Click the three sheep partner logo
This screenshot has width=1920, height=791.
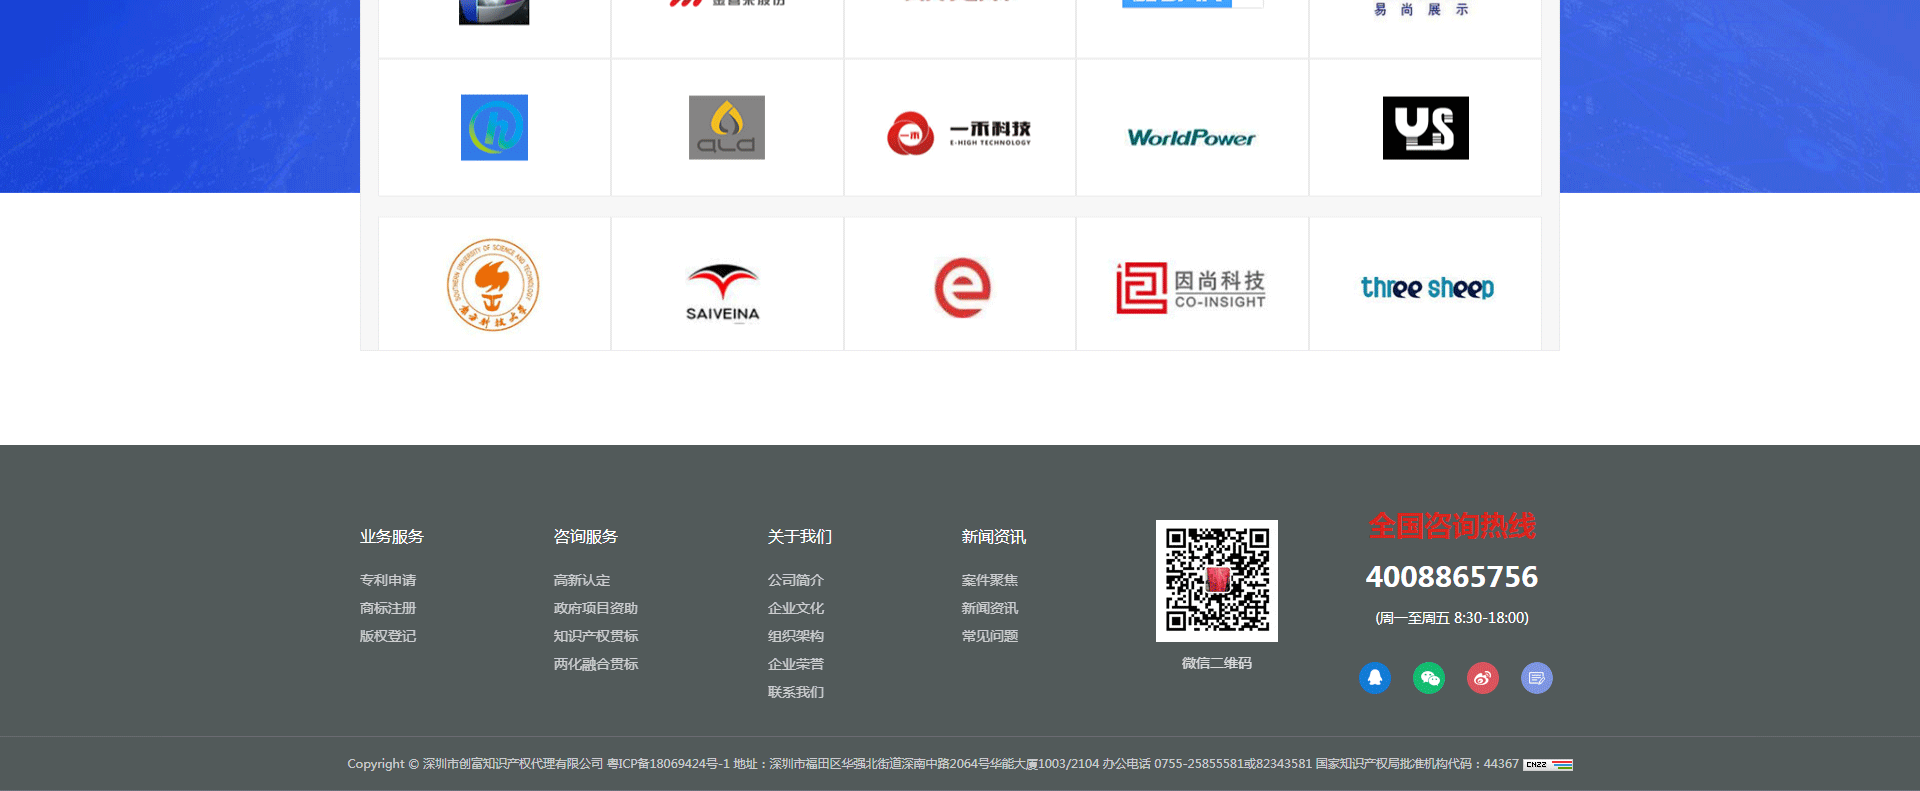click(1427, 288)
